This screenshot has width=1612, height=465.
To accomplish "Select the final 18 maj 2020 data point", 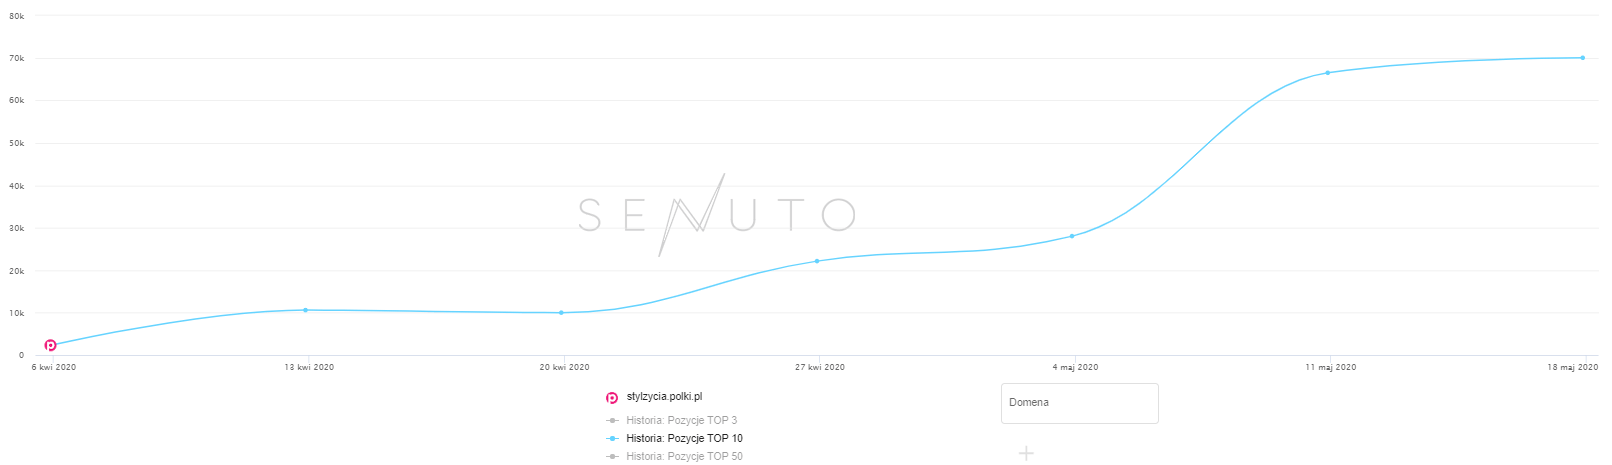I will (x=1583, y=58).
